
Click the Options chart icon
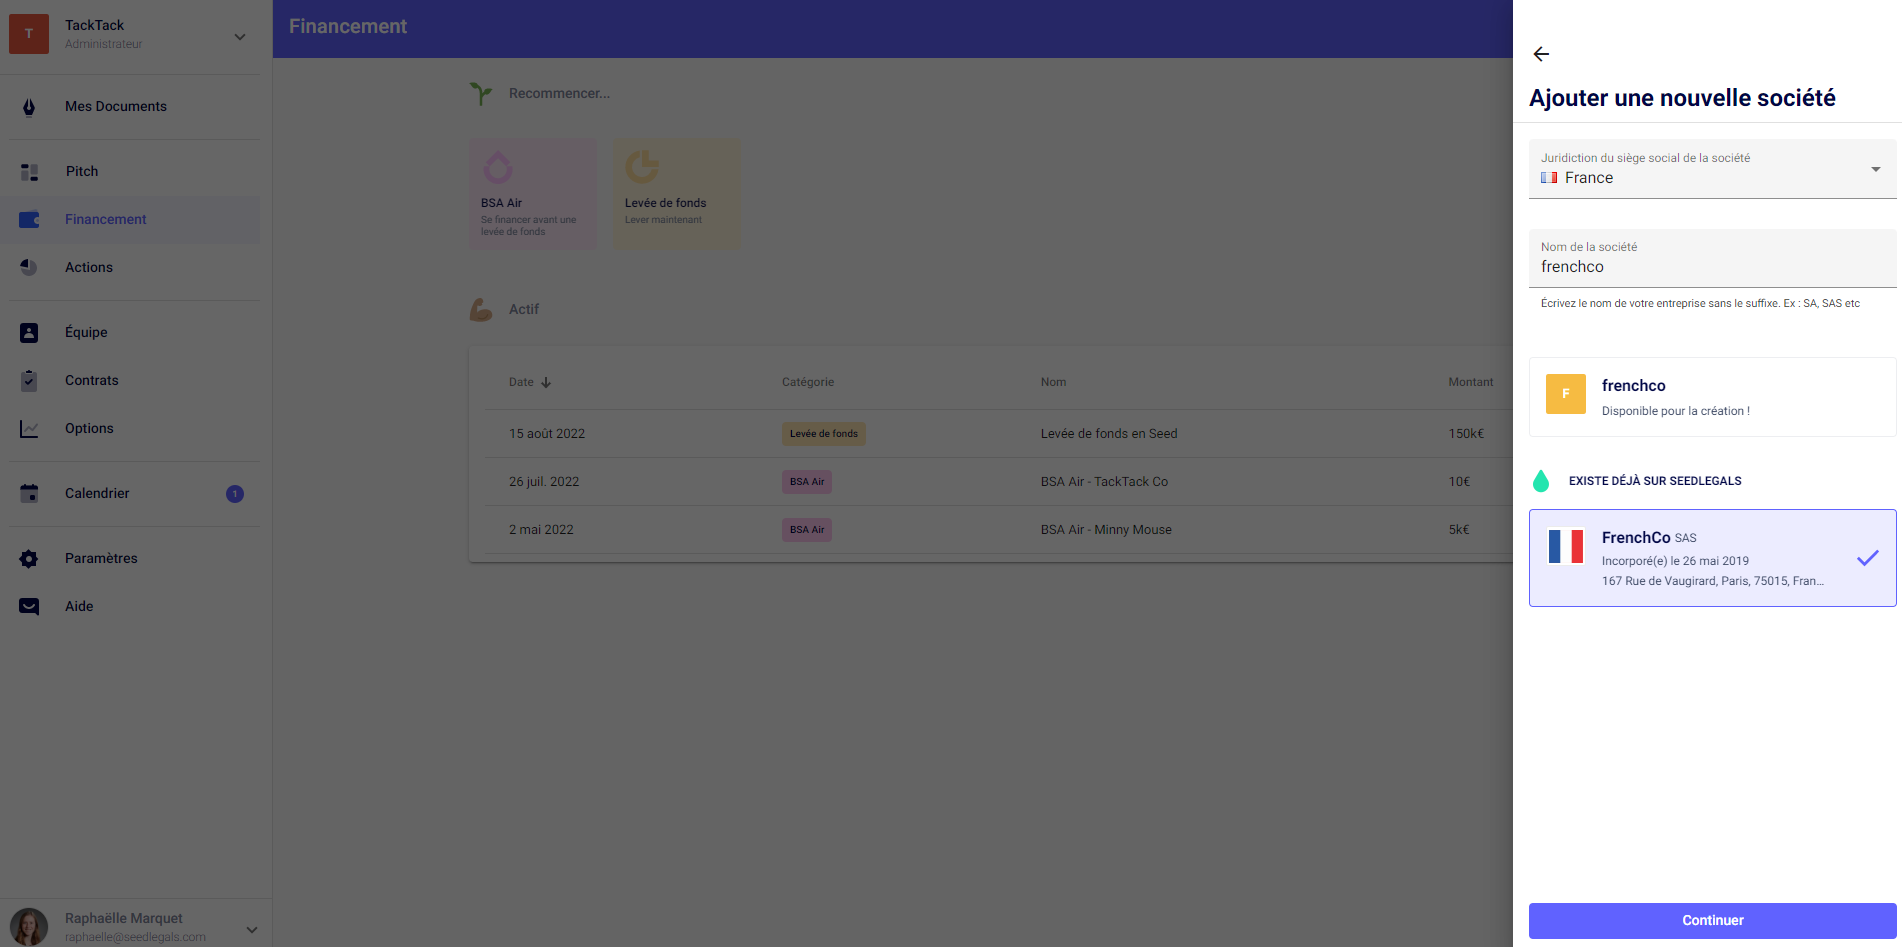[x=29, y=429]
